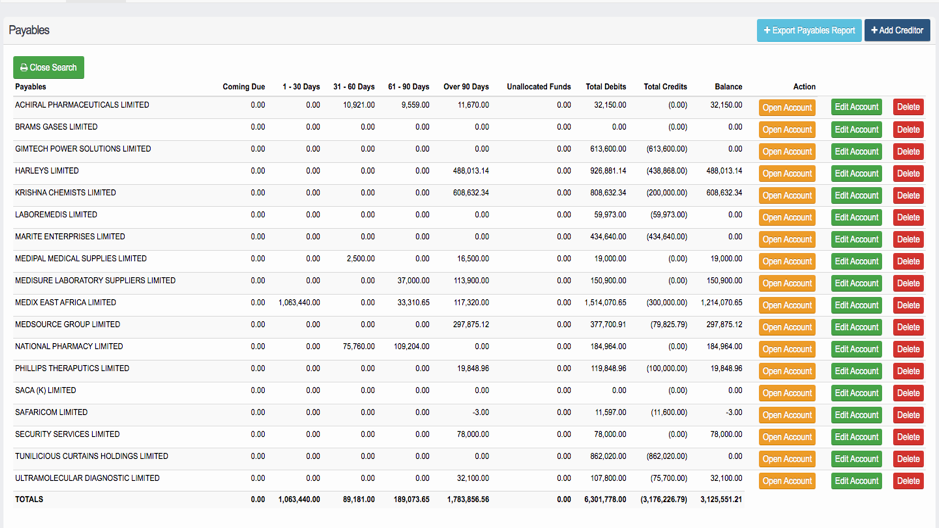Delete Tunilicious Curtains Holdings Limited
This screenshot has height=528, width=939.
point(908,459)
